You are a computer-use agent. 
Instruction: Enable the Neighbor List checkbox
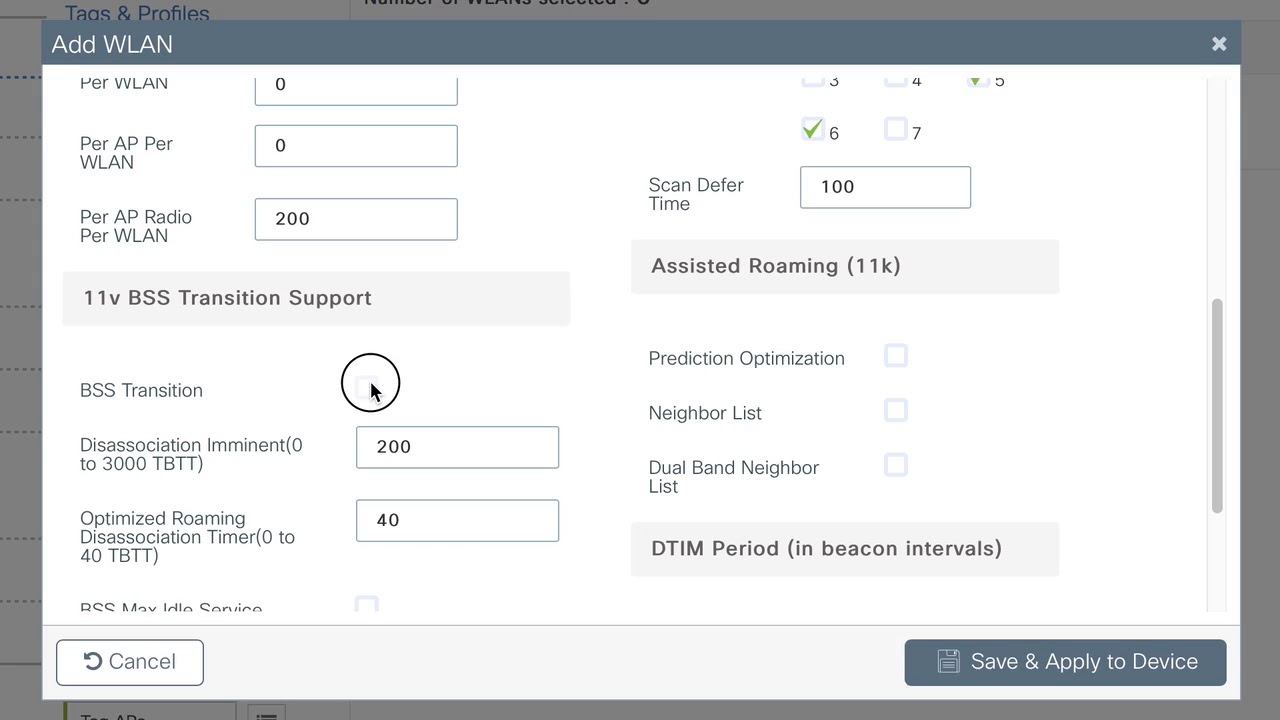point(896,411)
